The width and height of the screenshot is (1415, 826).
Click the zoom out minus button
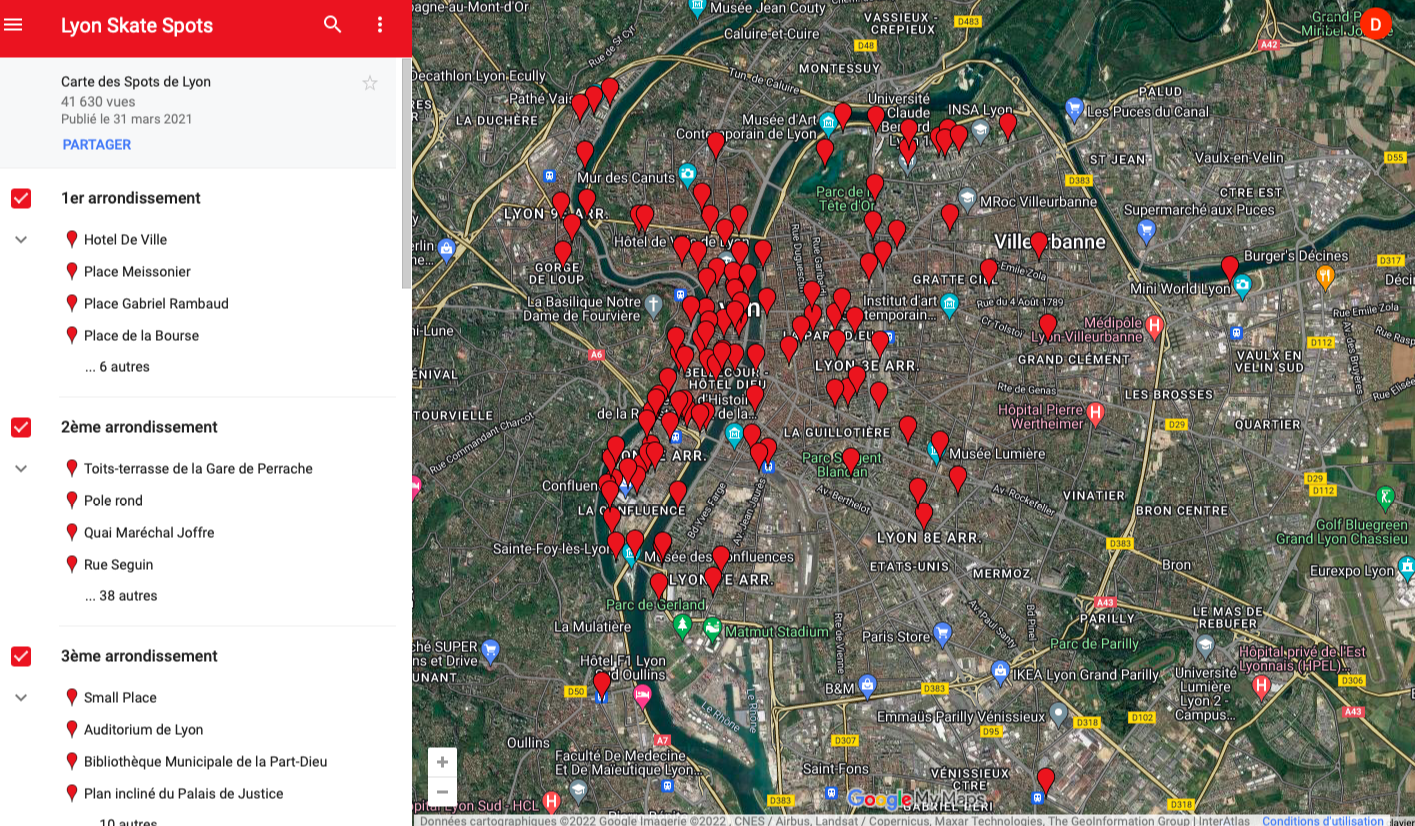442,792
